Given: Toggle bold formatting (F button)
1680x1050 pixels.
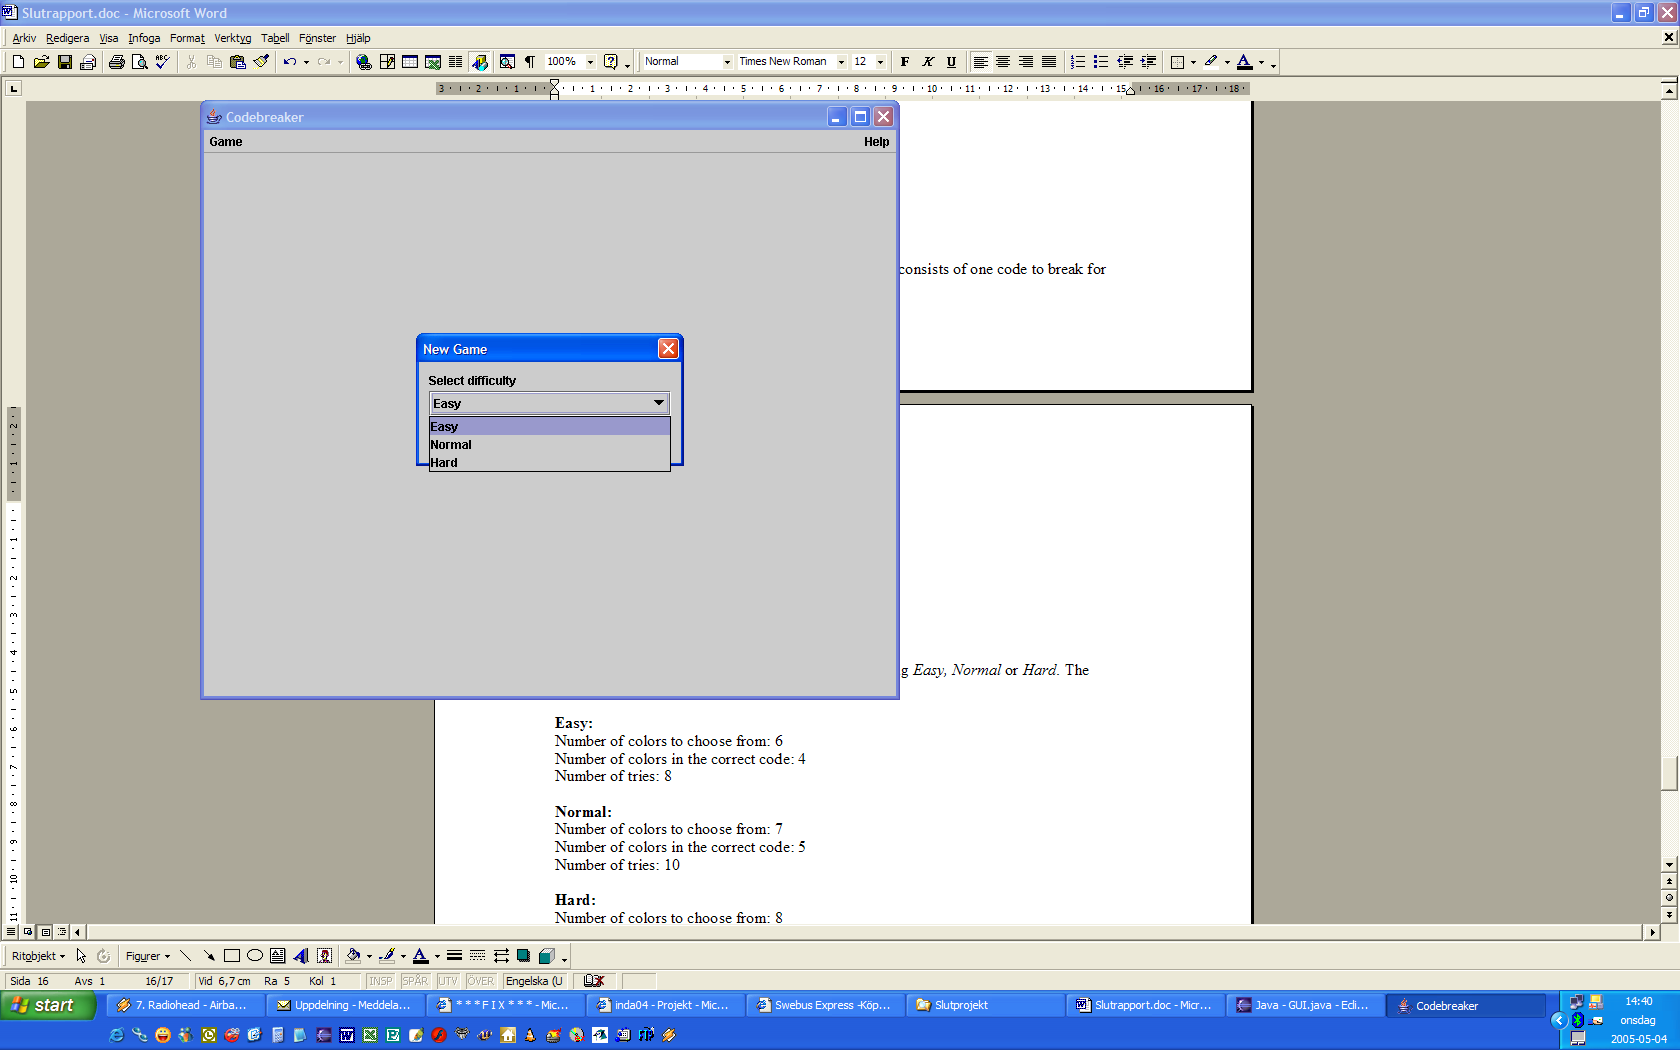Looking at the screenshot, I should (905, 62).
